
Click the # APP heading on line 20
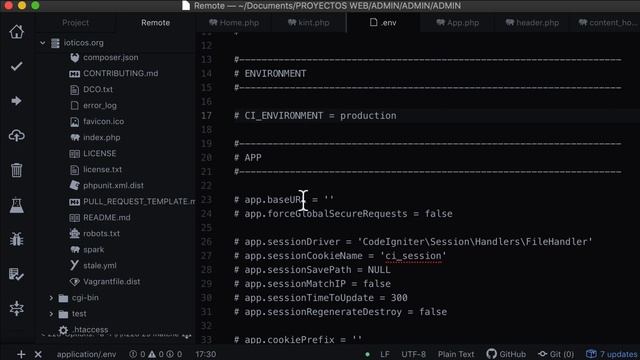[x=248, y=158]
